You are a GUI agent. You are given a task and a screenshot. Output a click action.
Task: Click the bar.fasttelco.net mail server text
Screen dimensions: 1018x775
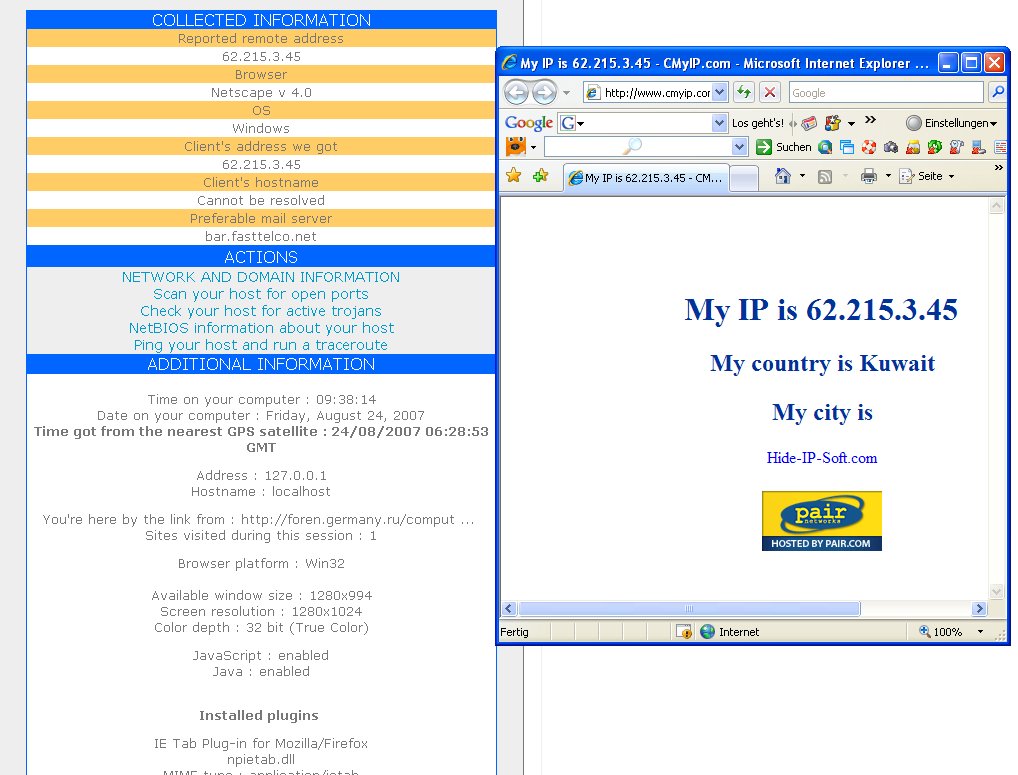point(260,236)
